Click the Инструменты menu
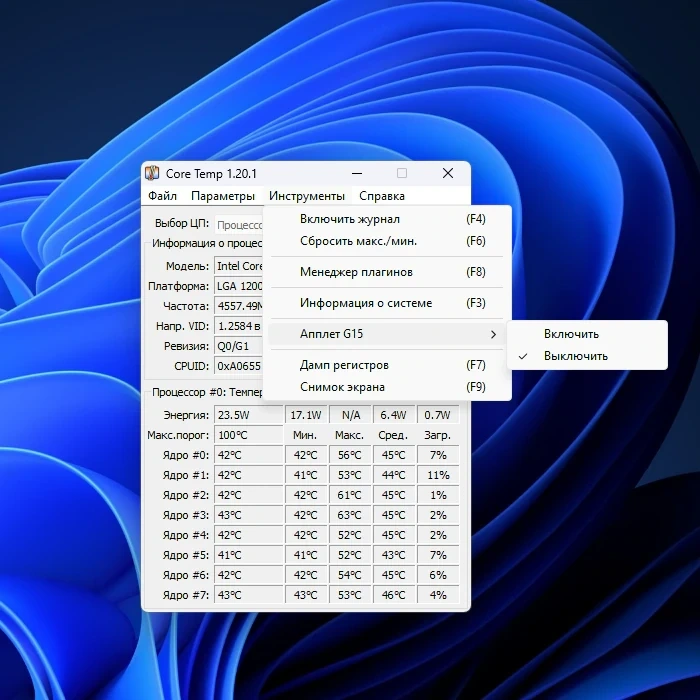700x700 pixels. 307,196
